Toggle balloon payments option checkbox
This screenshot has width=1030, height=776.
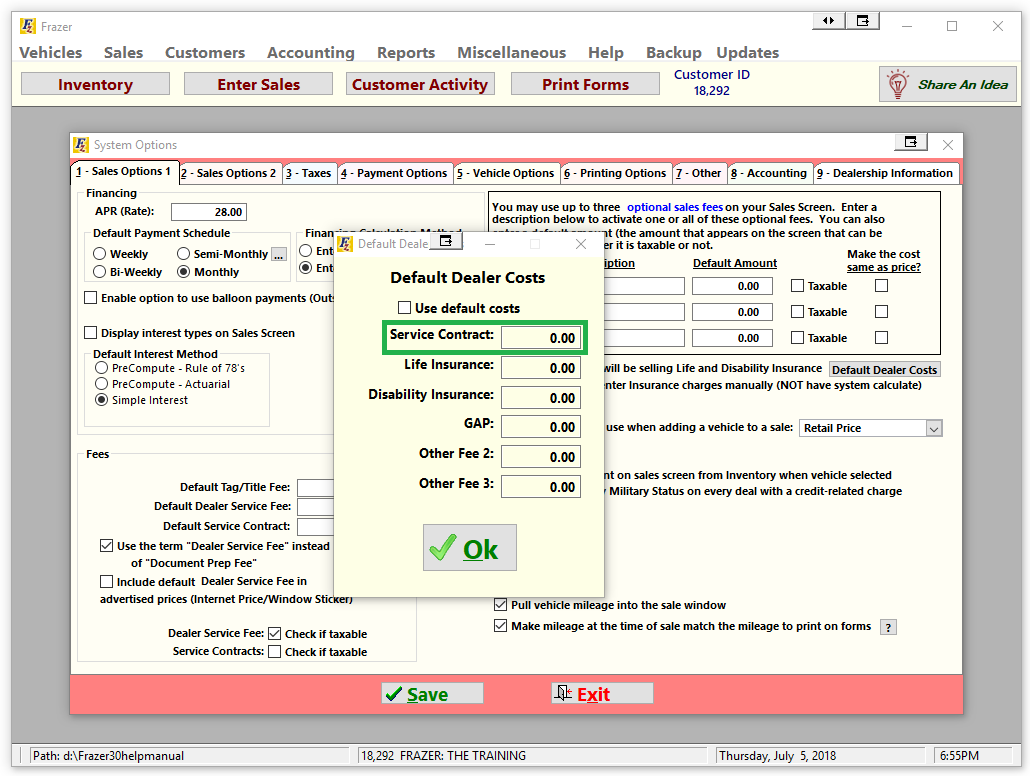91,298
